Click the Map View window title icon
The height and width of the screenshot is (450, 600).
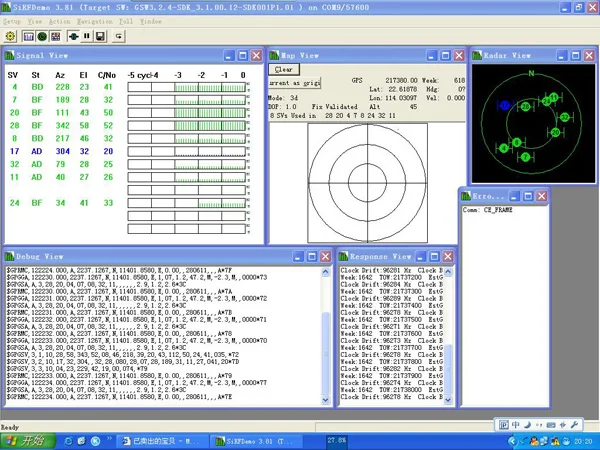point(274,55)
